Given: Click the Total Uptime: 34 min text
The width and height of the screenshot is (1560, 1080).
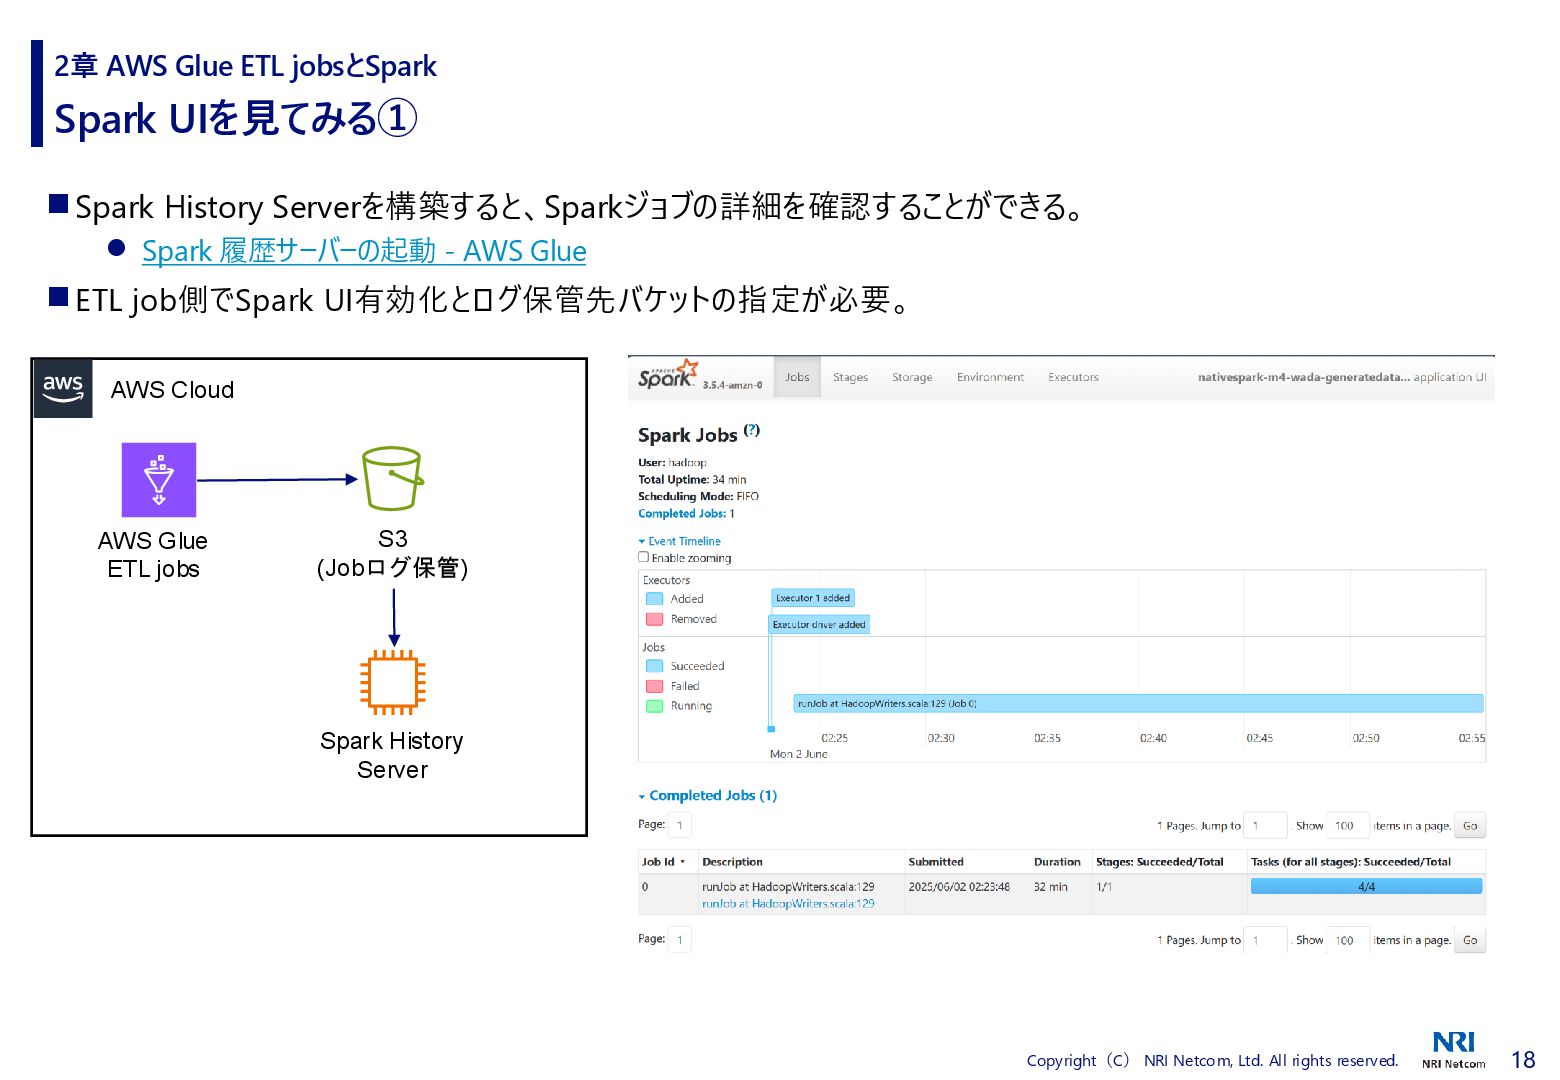Looking at the screenshot, I should (x=692, y=480).
